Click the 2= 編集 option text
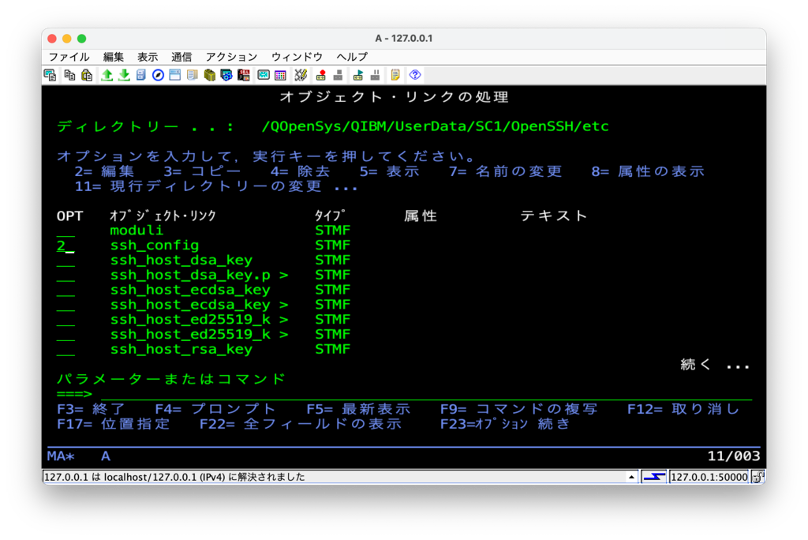 104,172
